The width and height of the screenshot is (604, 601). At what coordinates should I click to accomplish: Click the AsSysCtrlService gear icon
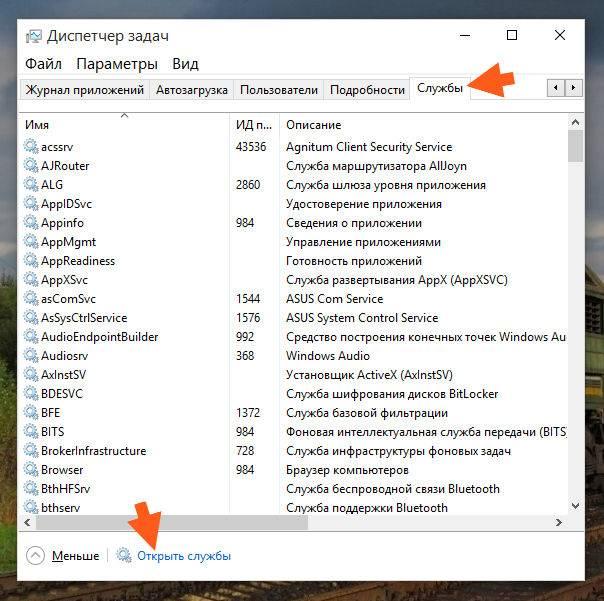coord(31,318)
